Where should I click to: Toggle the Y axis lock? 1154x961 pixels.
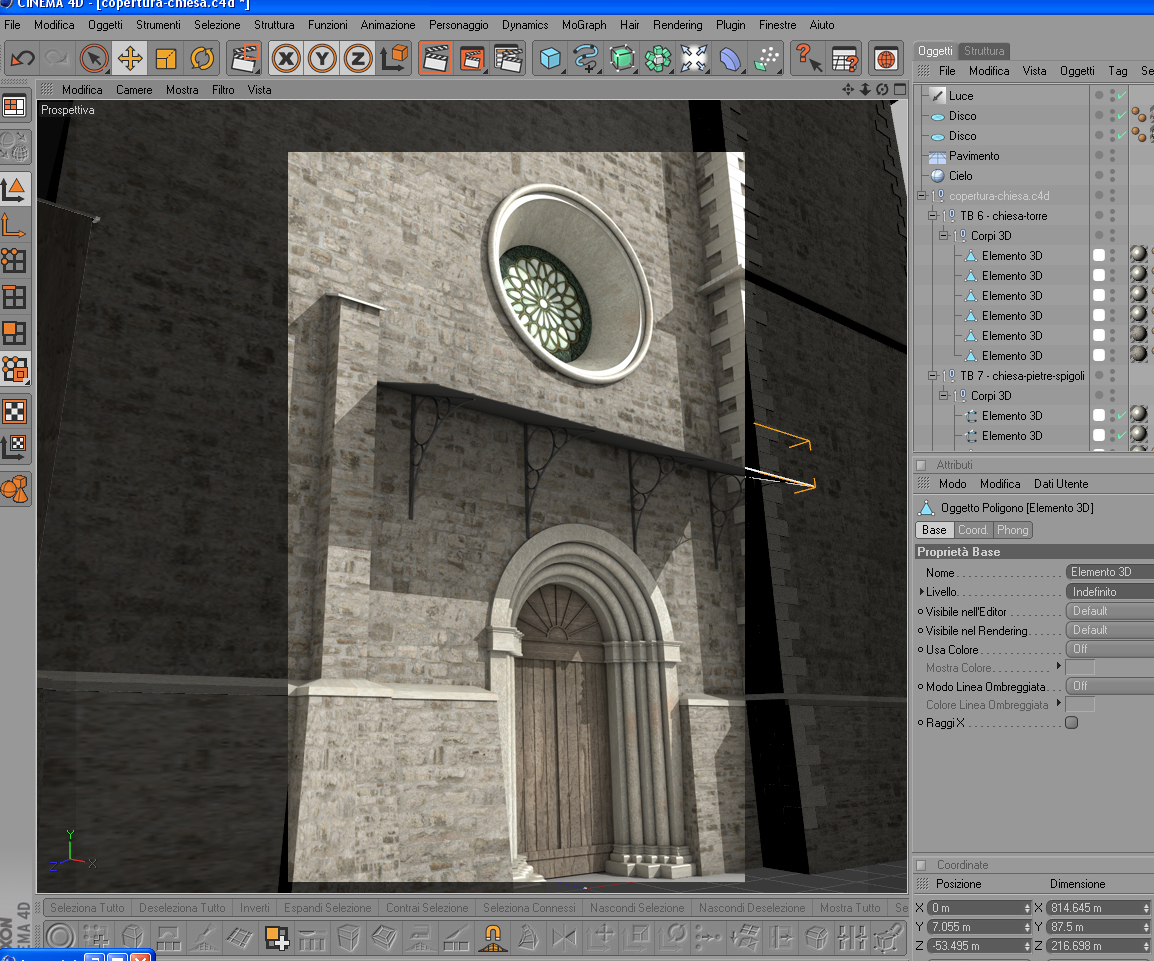[322, 58]
